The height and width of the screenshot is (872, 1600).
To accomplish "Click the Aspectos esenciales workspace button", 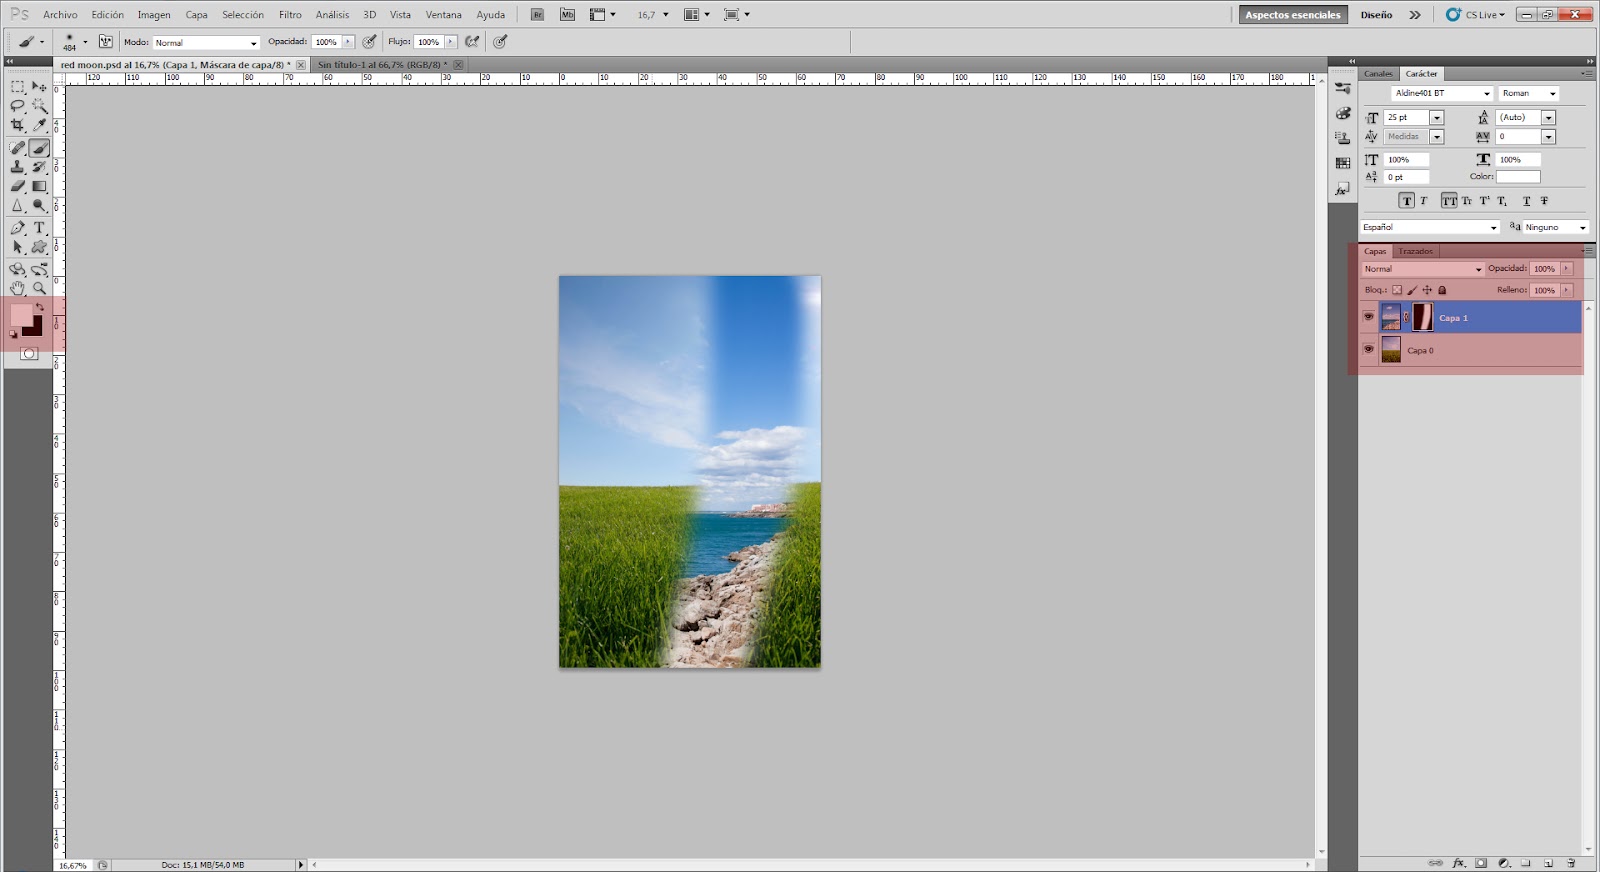I will (1292, 15).
